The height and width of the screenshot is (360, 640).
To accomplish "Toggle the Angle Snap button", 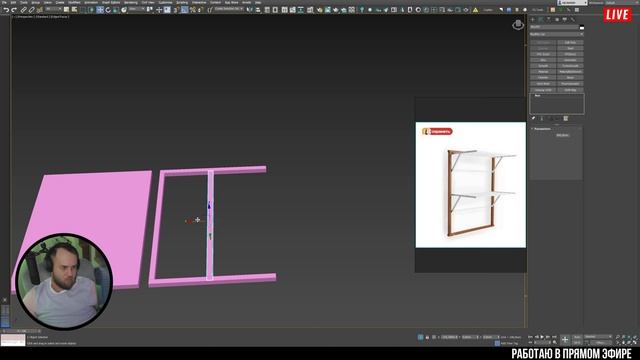I will 184,9.
